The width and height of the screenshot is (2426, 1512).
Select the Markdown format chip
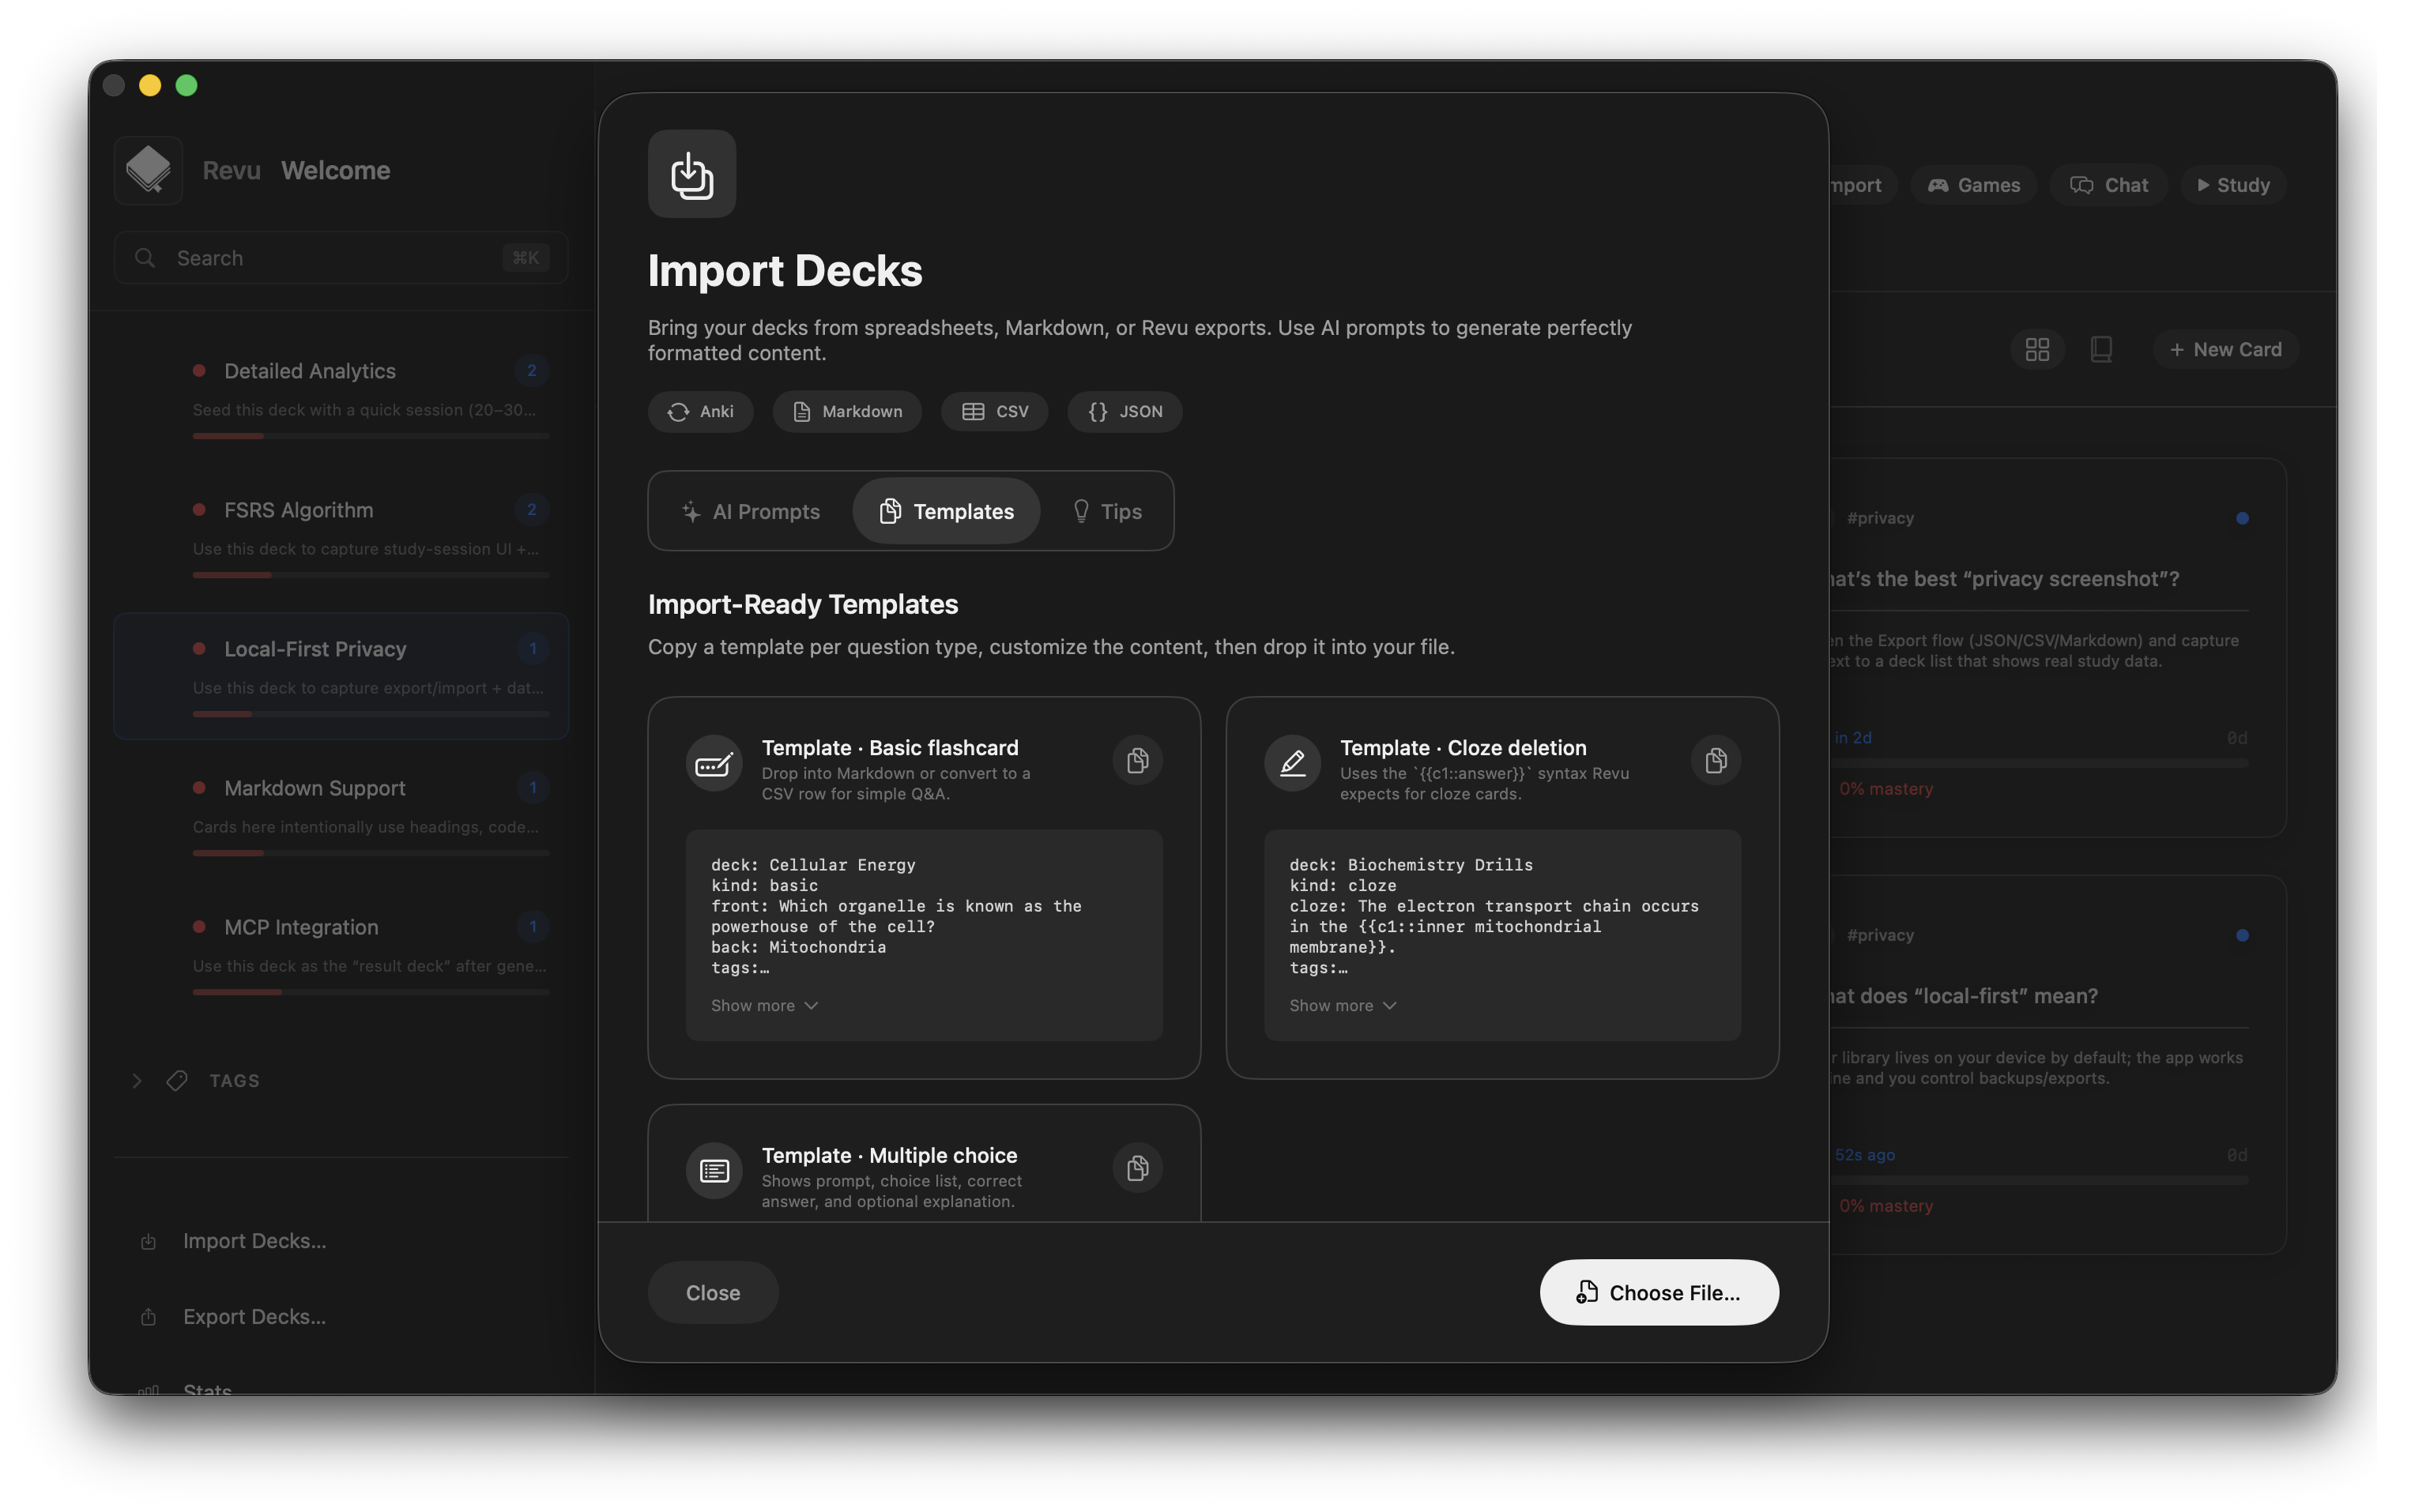click(846, 412)
